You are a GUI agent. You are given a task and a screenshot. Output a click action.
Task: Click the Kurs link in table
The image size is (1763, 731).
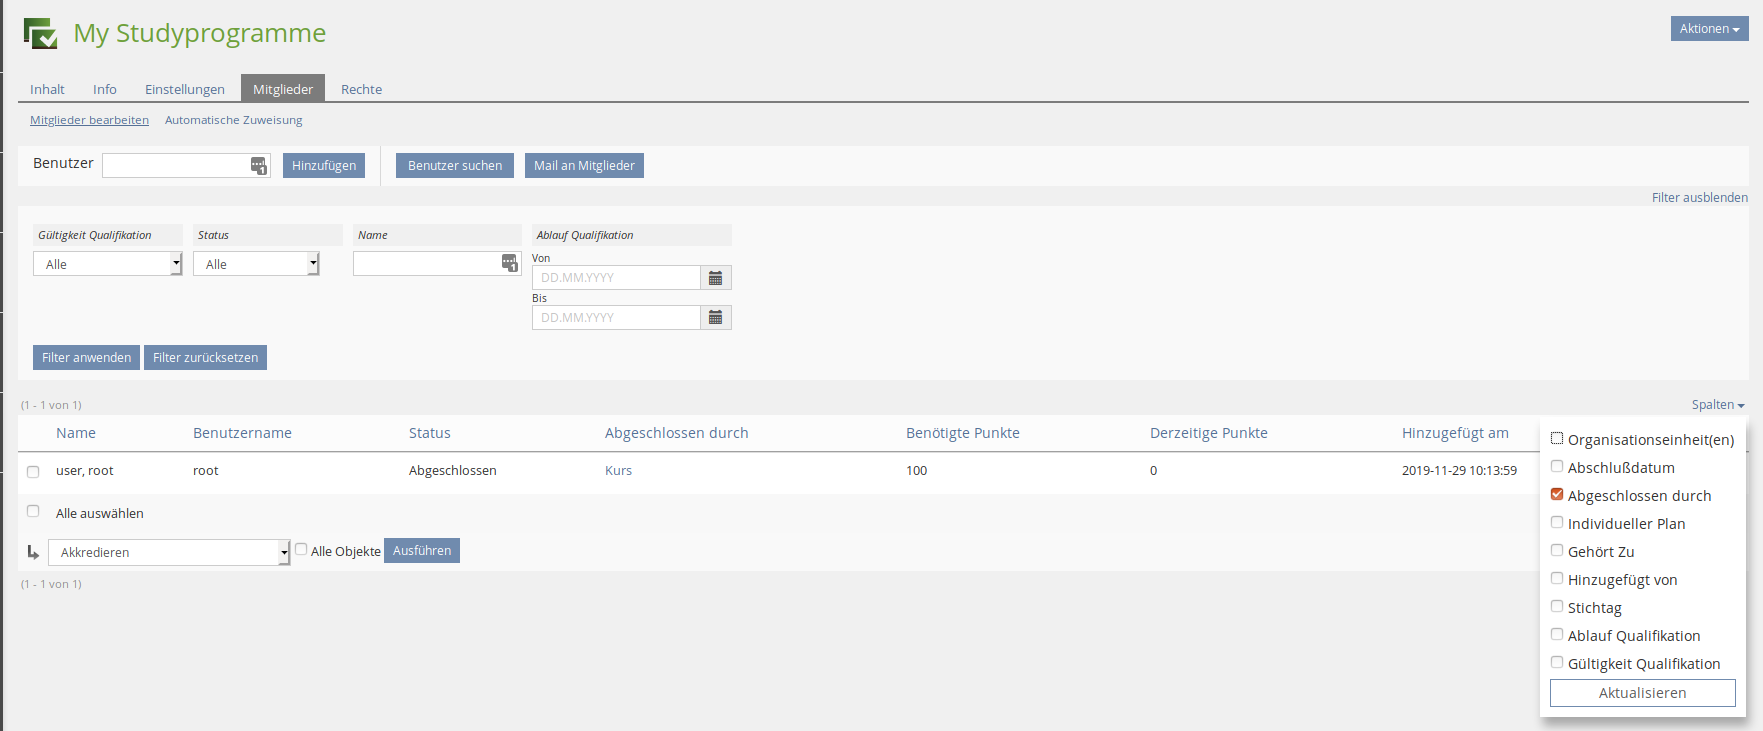coord(618,471)
